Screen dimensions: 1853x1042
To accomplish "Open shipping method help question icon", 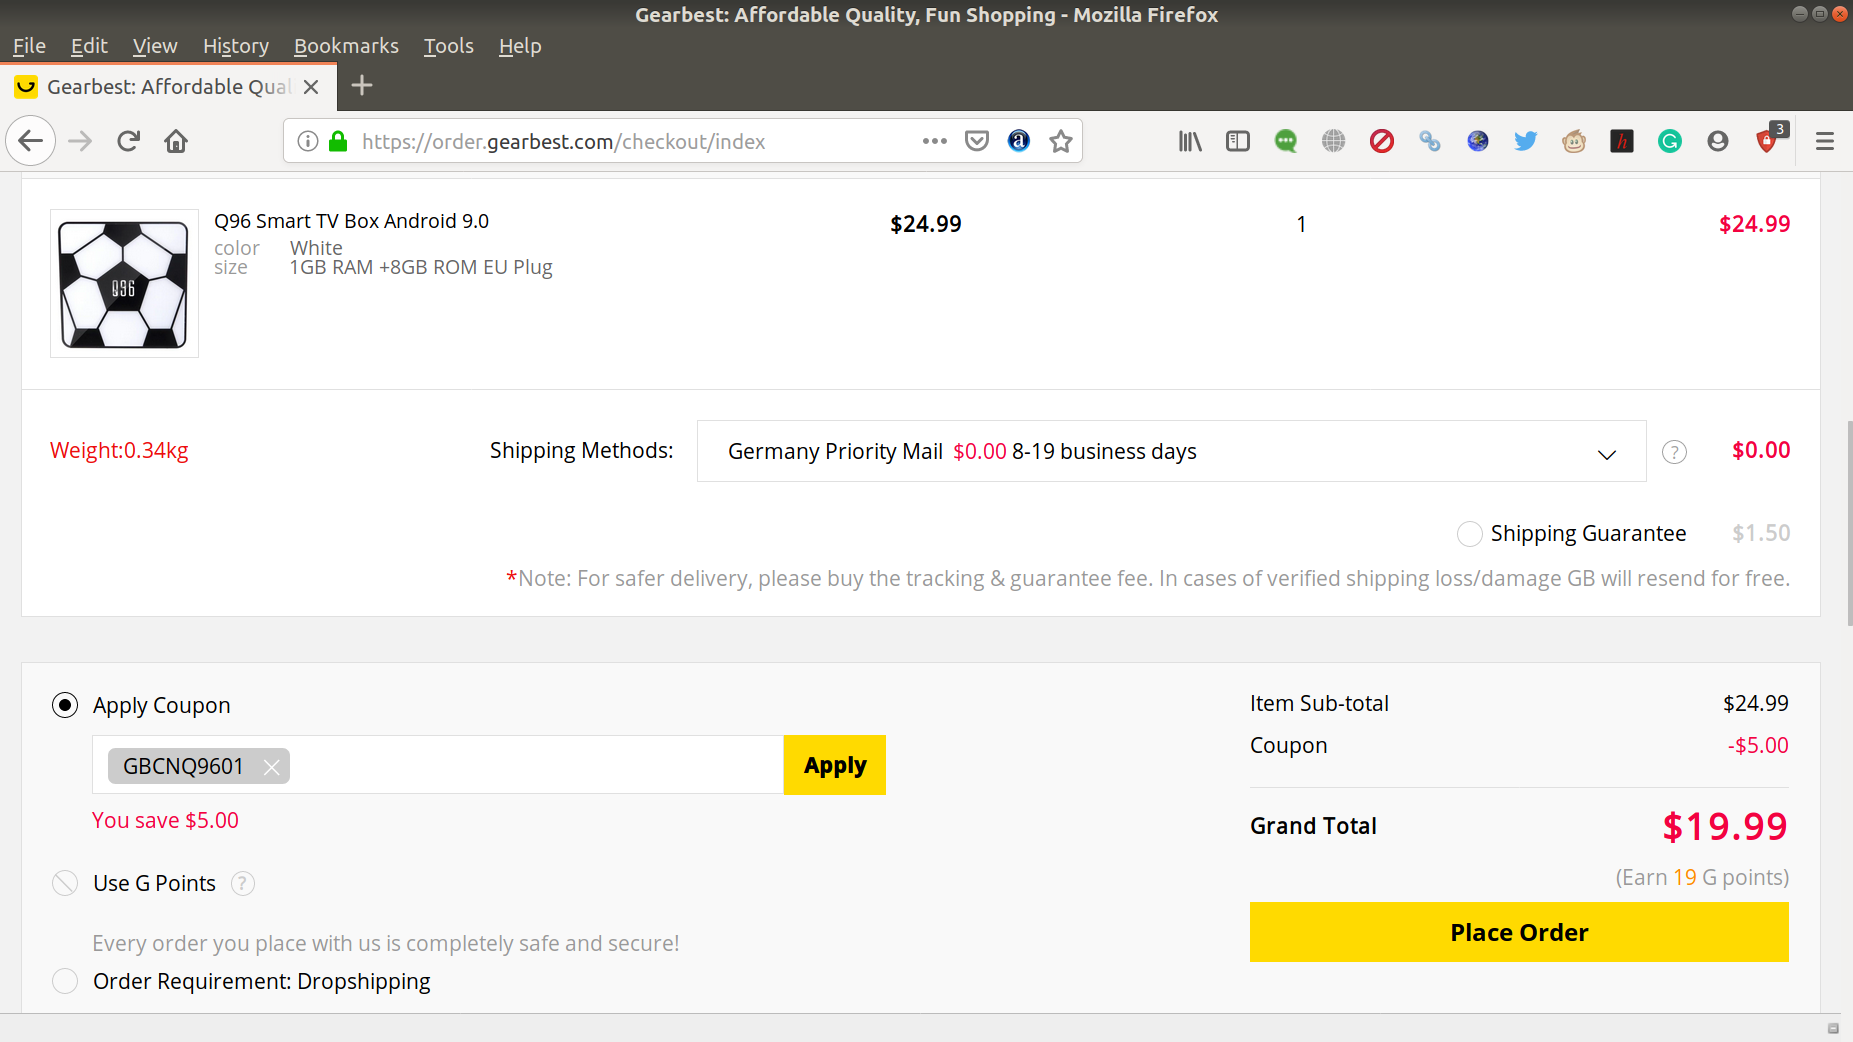I will click(1674, 452).
